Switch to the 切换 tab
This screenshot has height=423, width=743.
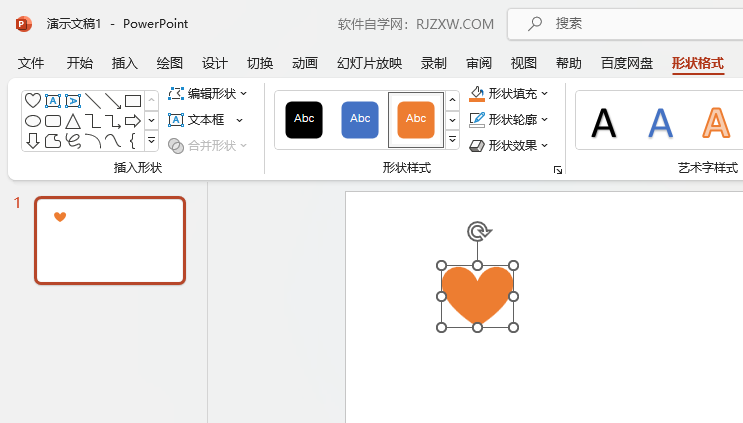(x=260, y=63)
